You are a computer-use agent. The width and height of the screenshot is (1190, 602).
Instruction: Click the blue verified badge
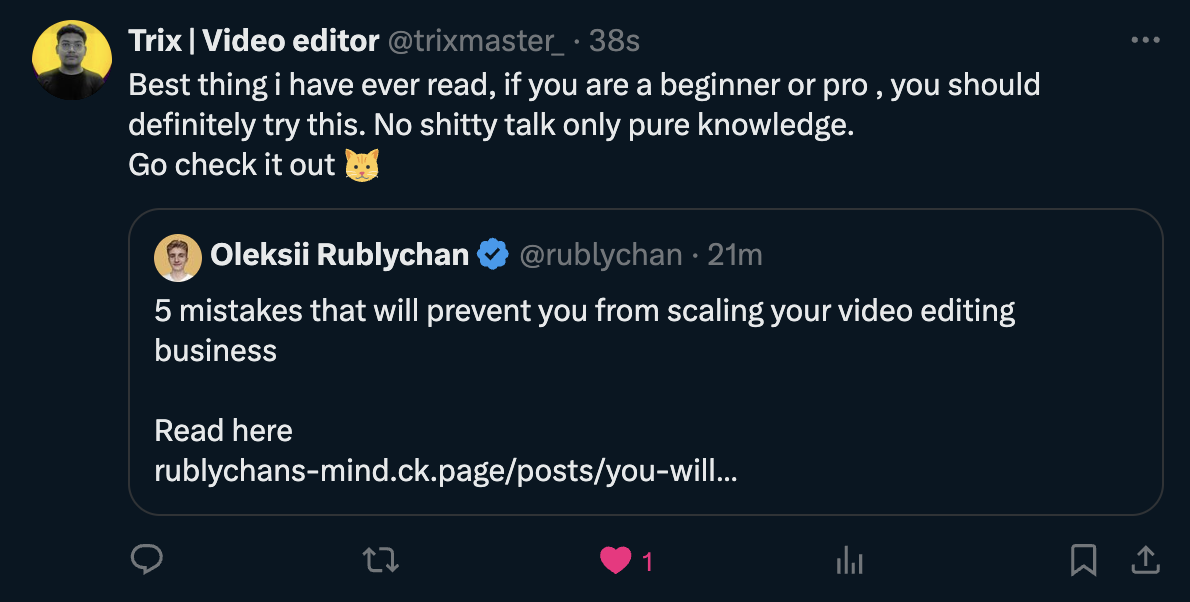tap(493, 255)
